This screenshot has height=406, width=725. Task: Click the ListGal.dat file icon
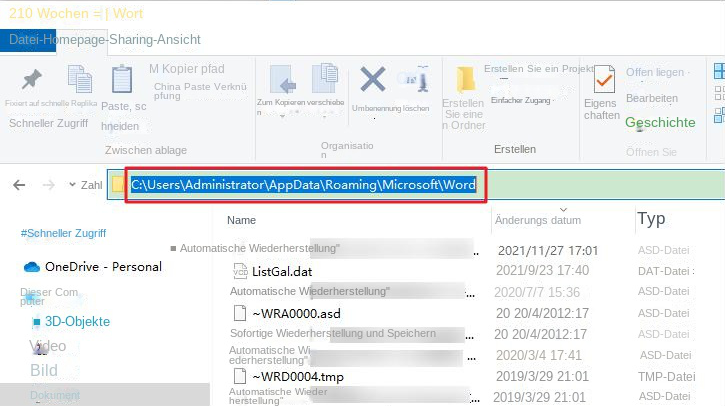(x=240, y=271)
